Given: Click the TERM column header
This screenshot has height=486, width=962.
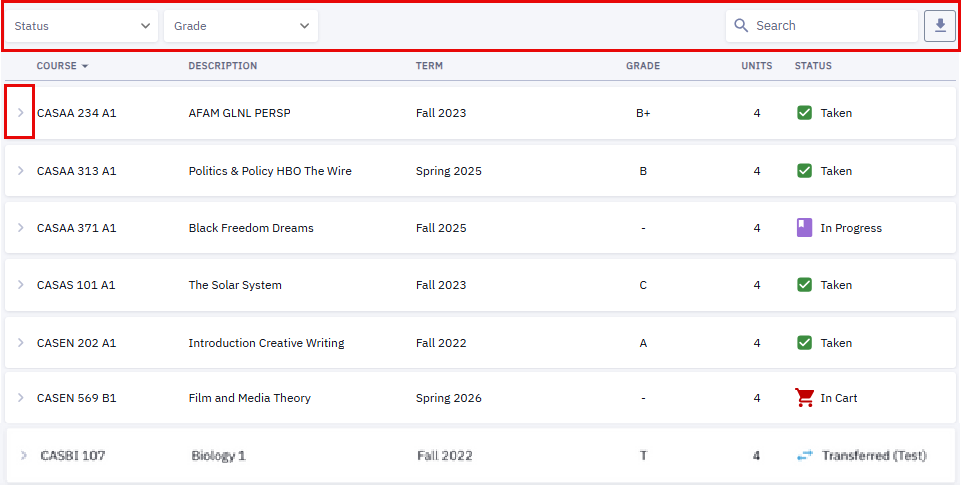Looking at the screenshot, I should [429, 66].
